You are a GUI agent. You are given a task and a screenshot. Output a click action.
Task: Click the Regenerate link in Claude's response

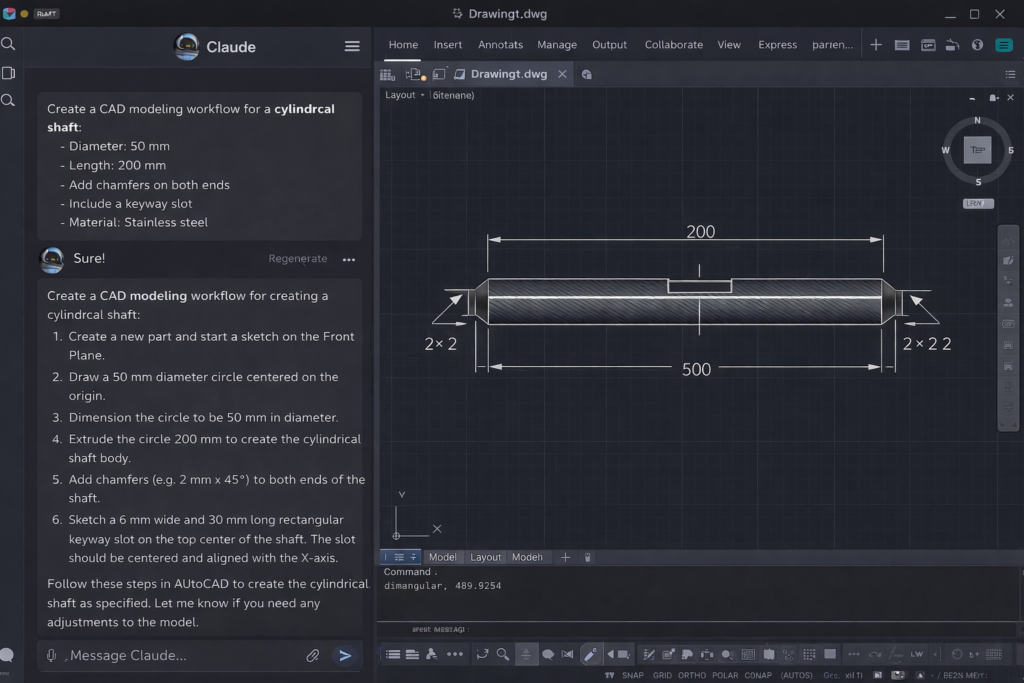(x=297, y=258)
